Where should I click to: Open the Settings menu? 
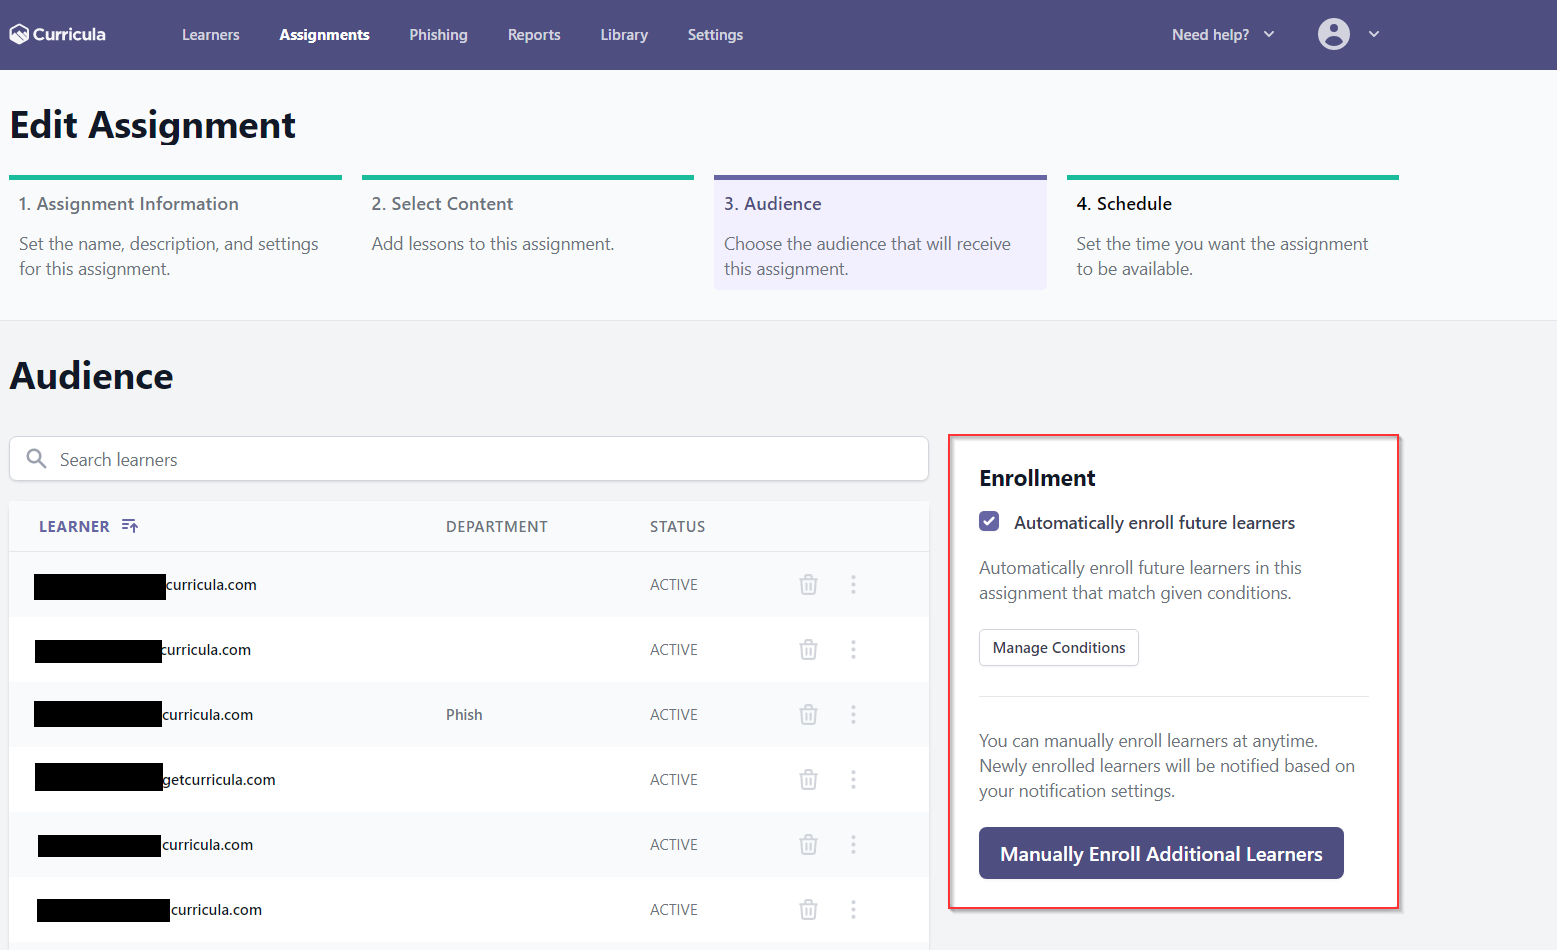click(x=715, y=35)
